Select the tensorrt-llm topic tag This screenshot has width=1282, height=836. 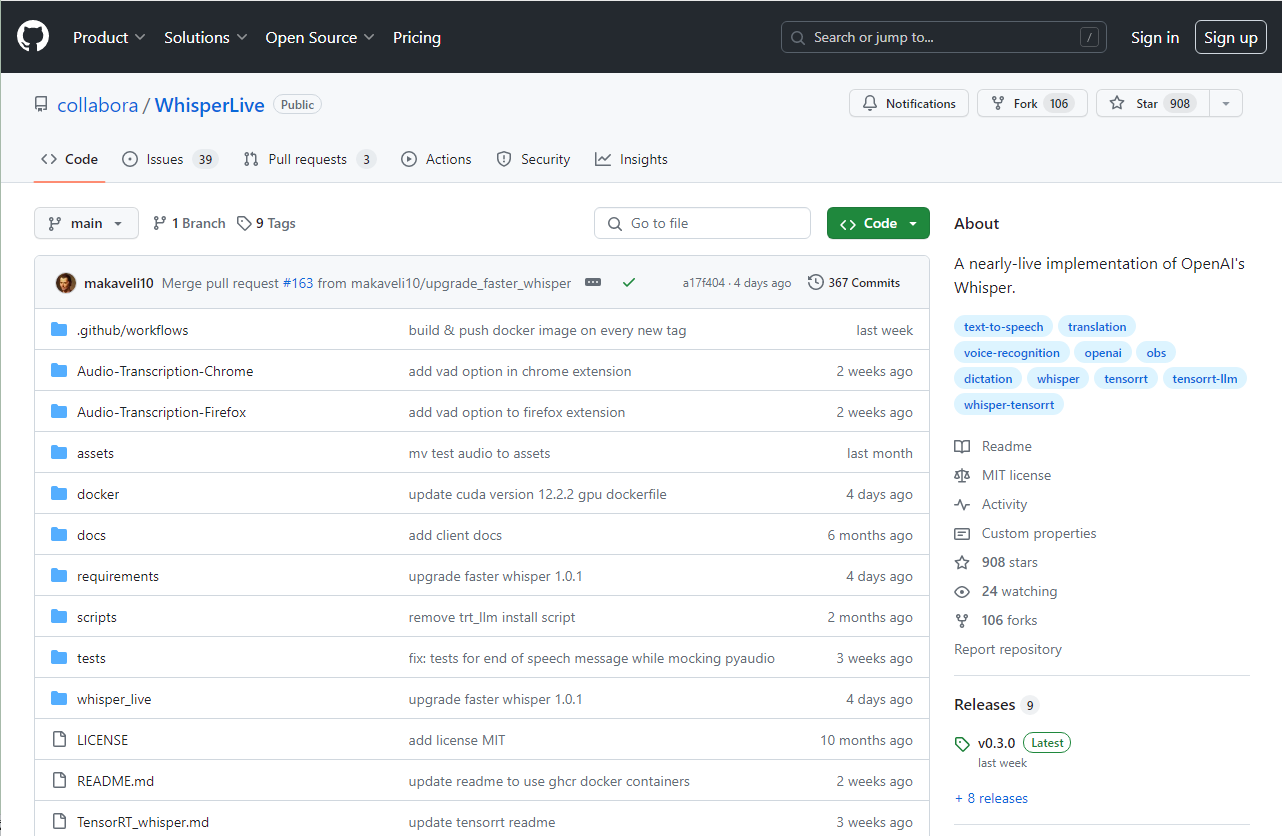tap(1205, 379)
